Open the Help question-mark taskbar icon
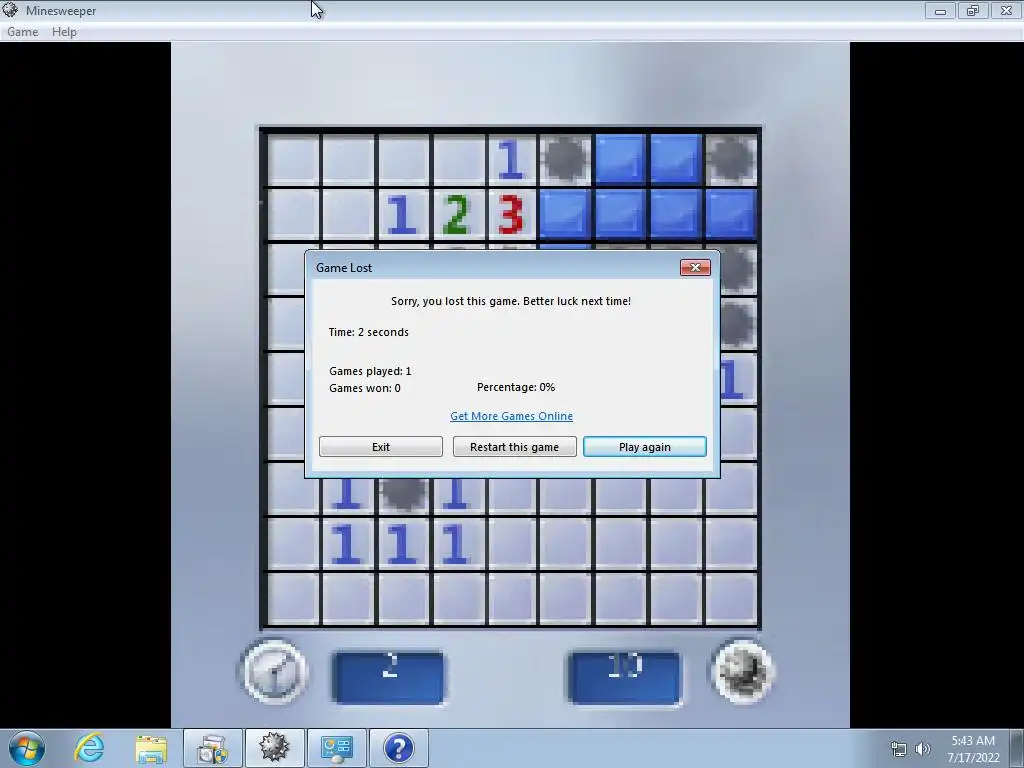The height and width of the screenshot is (768, 1024). click(x=398, y=748)
